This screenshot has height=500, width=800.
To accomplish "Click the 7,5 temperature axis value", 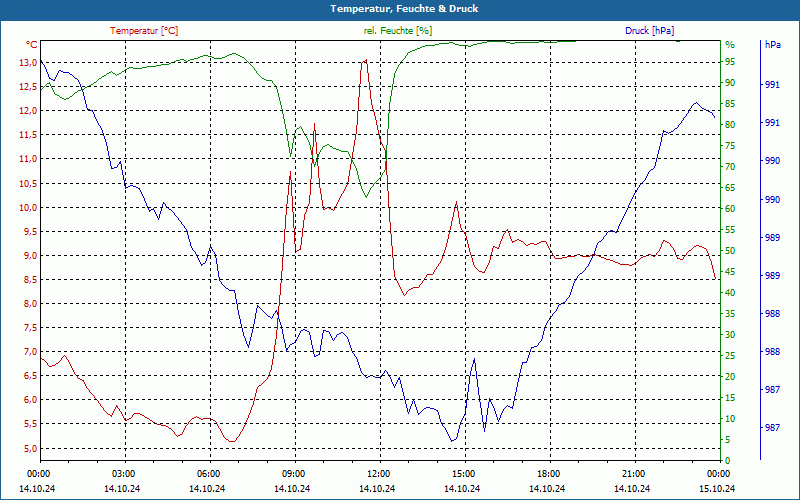I will point(30,328).
